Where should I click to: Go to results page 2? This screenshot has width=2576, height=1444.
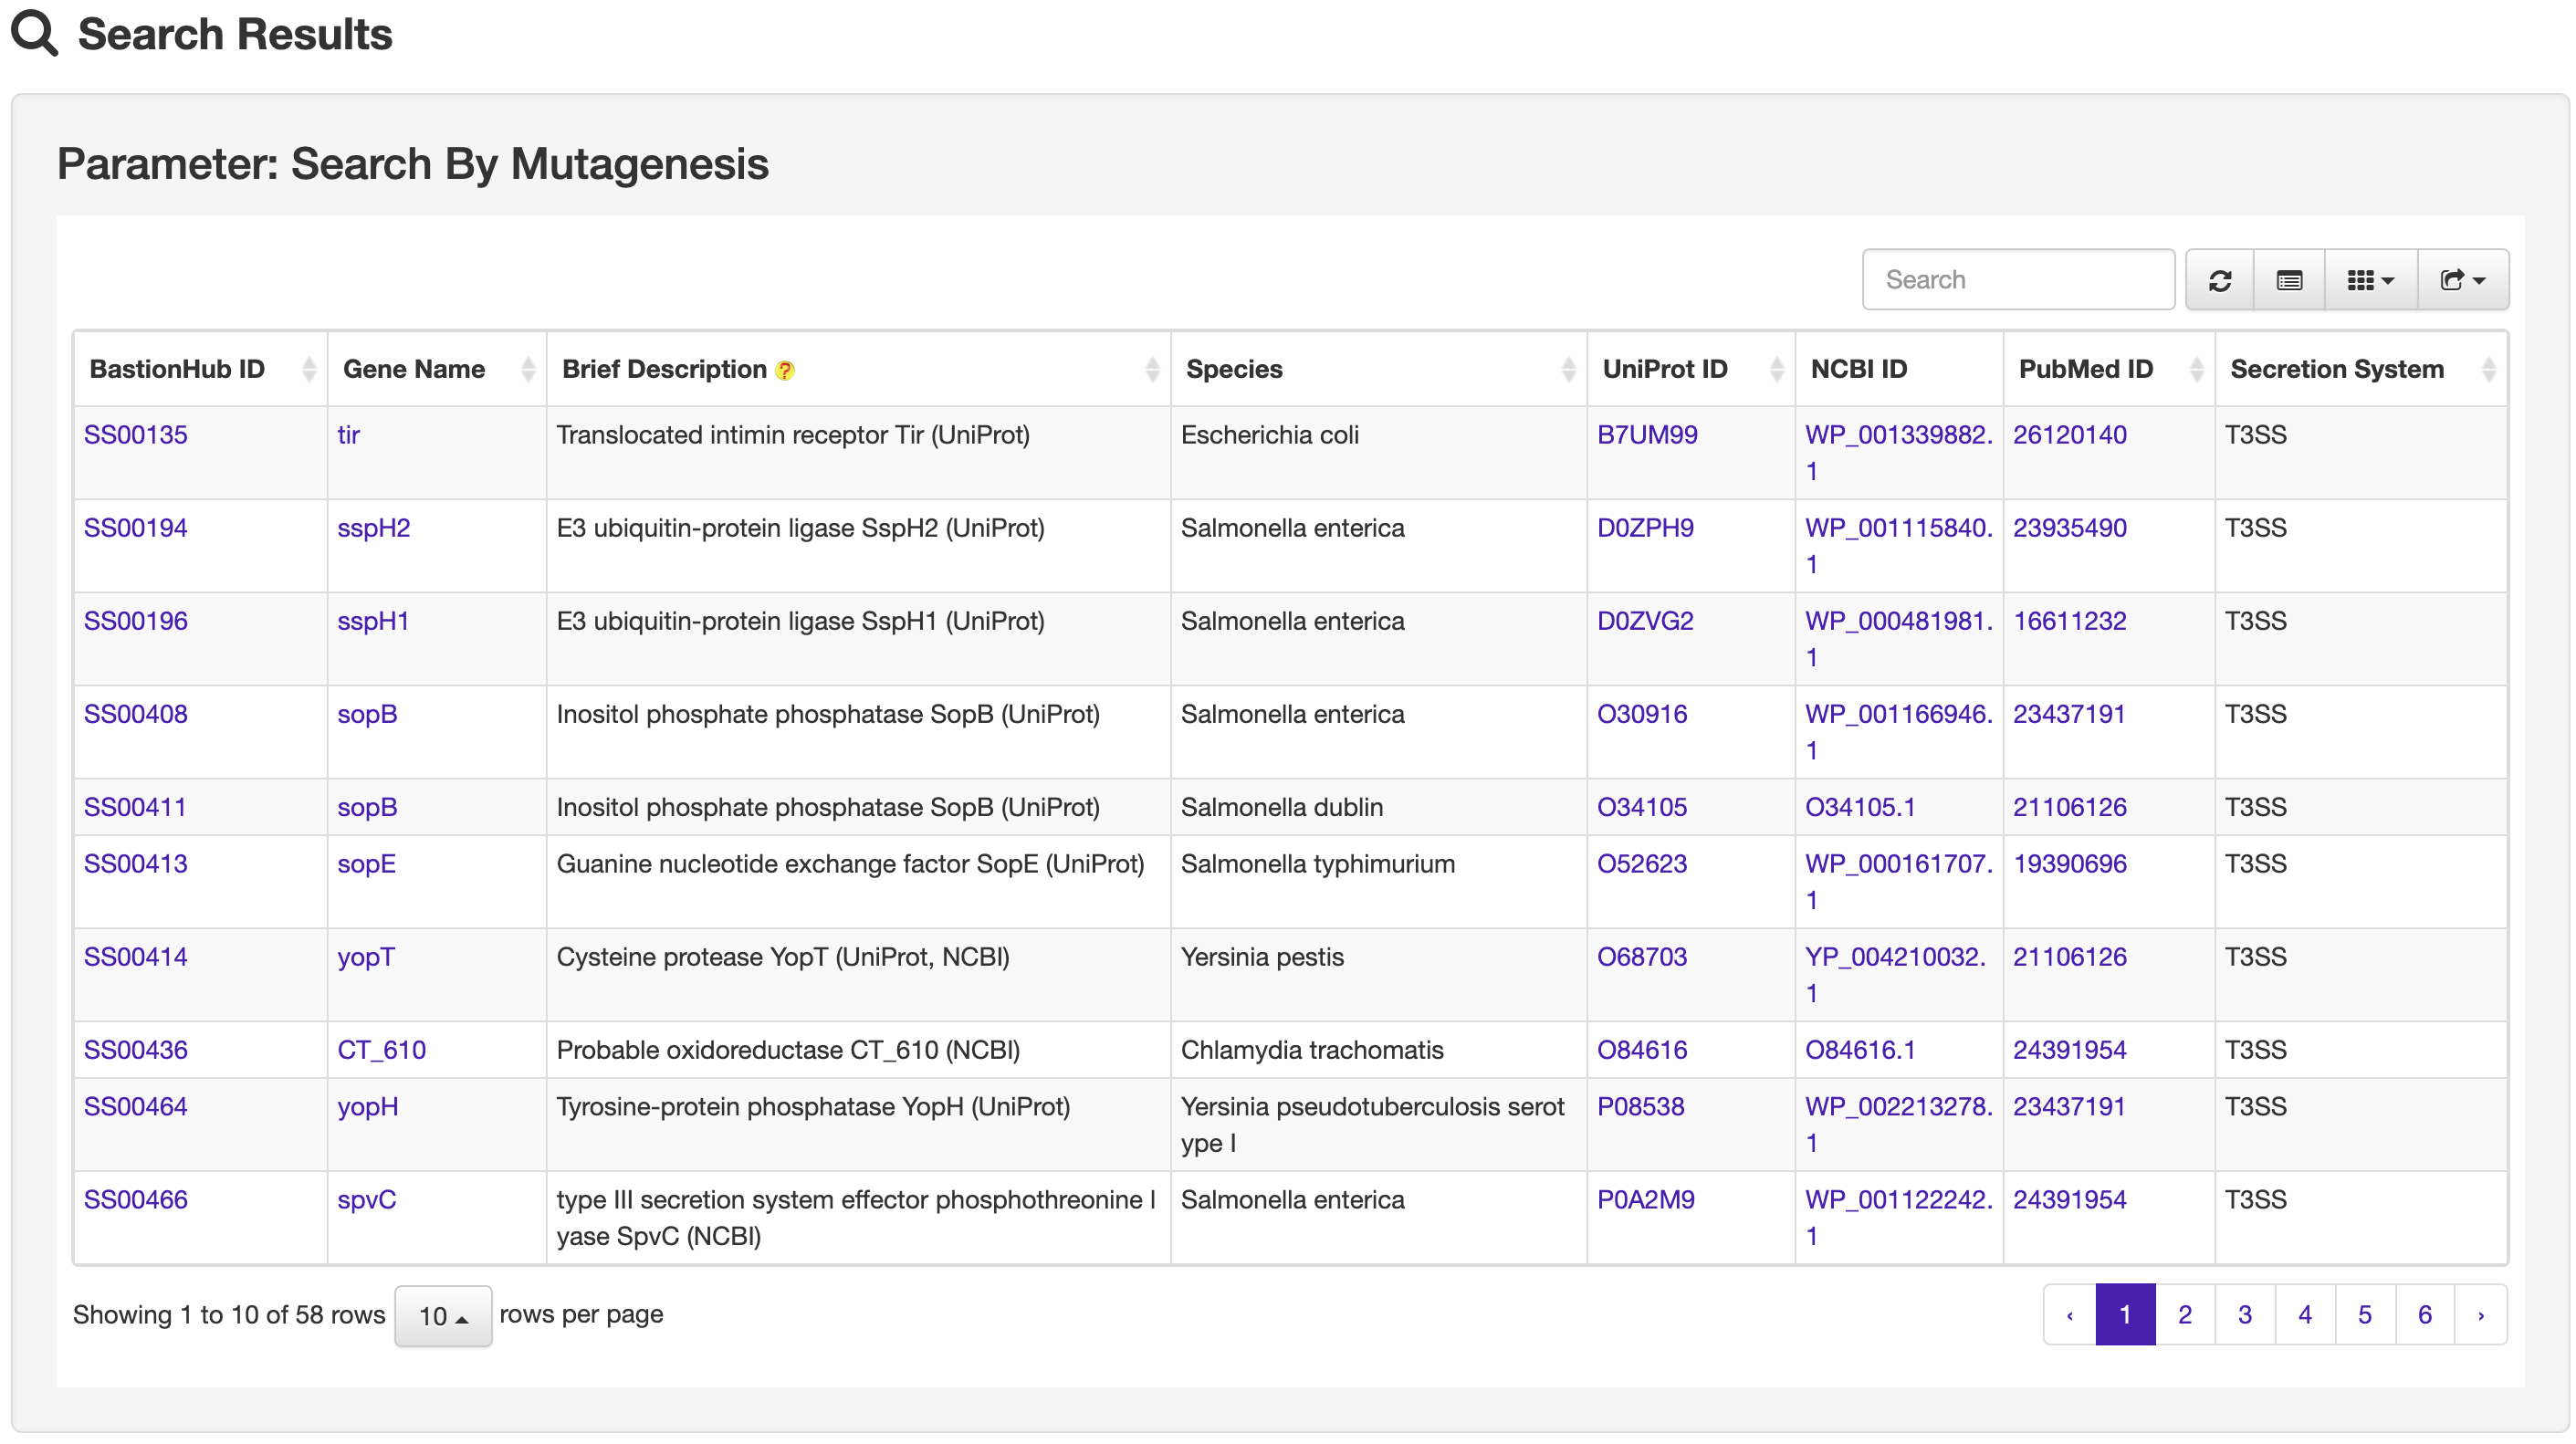click(x=2185, y=1314)
